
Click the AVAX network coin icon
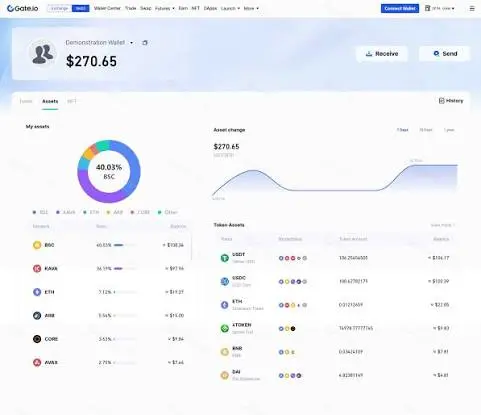(37, 362)
